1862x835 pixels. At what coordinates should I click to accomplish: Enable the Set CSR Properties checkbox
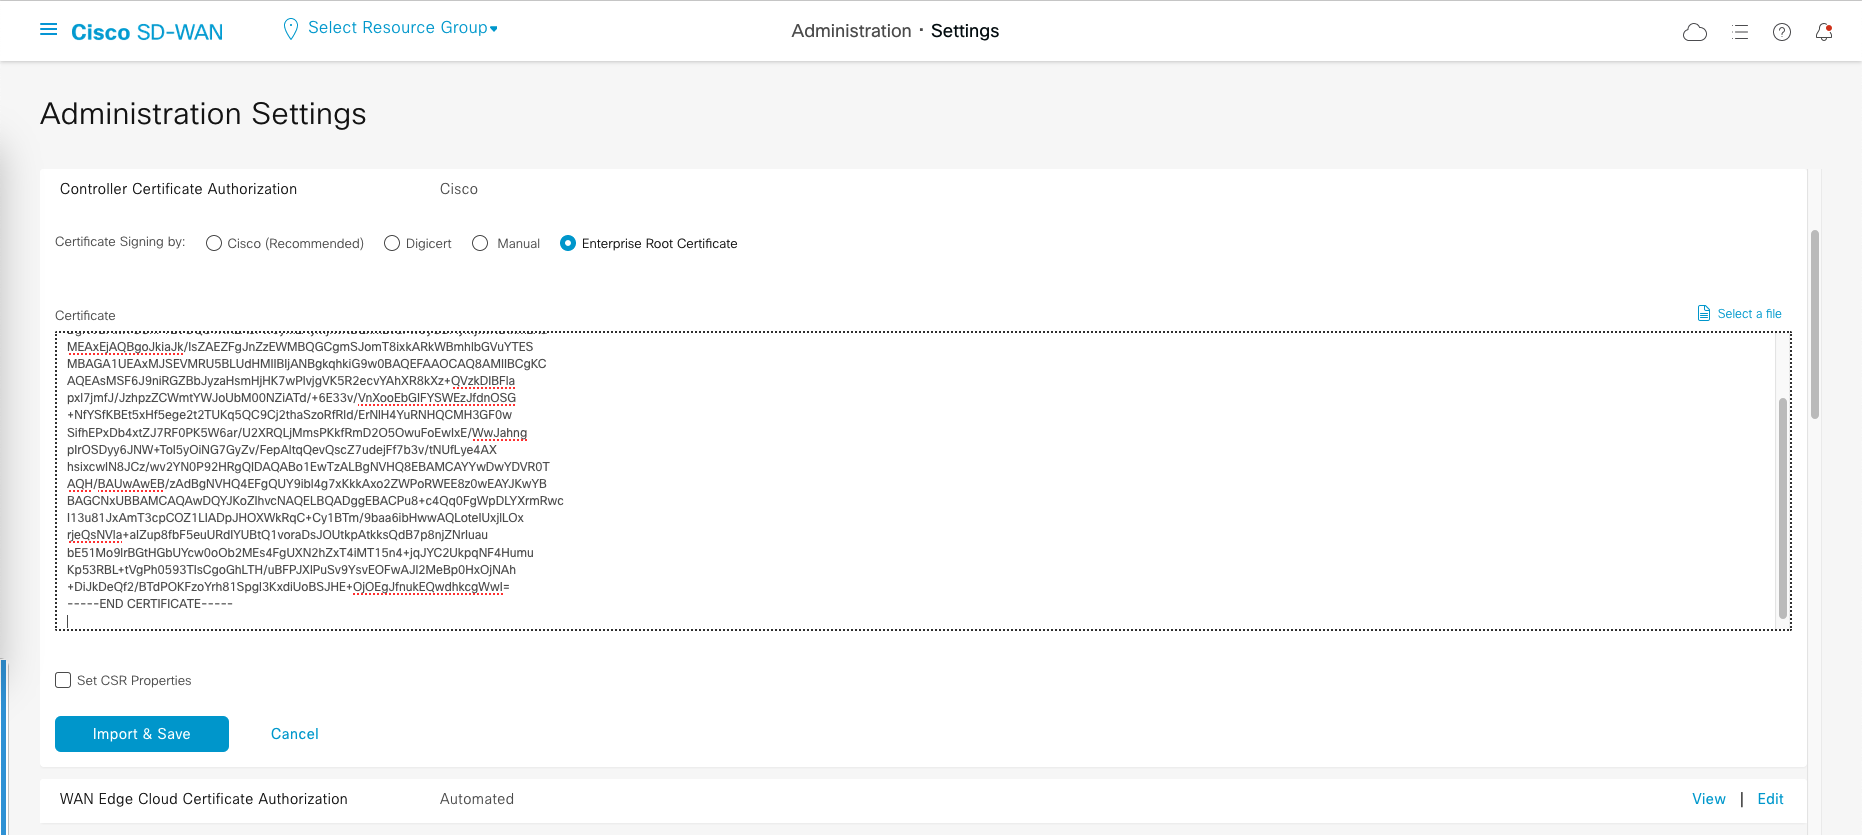click(x=63, y=680)
